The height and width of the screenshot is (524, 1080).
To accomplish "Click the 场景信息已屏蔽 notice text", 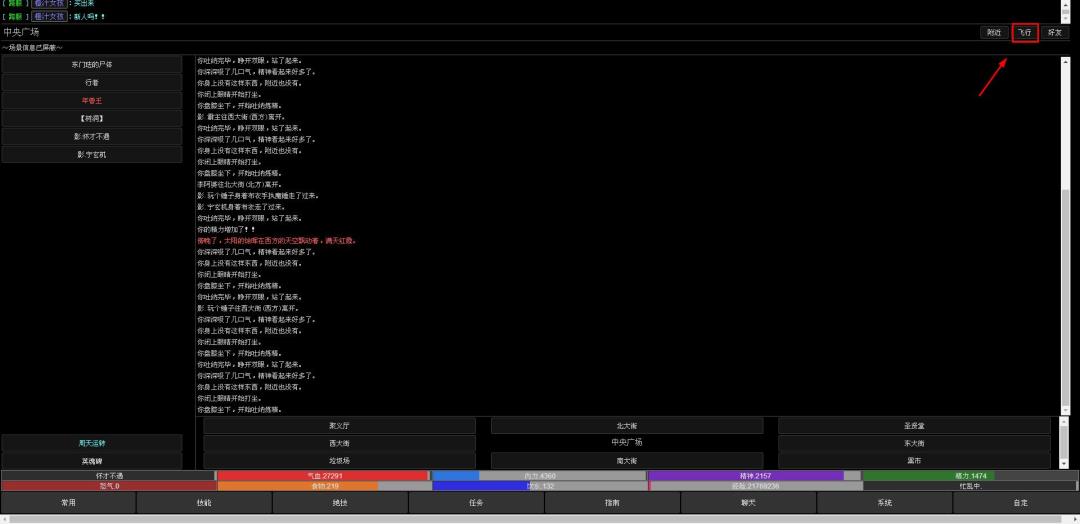I will coord(32,48).
